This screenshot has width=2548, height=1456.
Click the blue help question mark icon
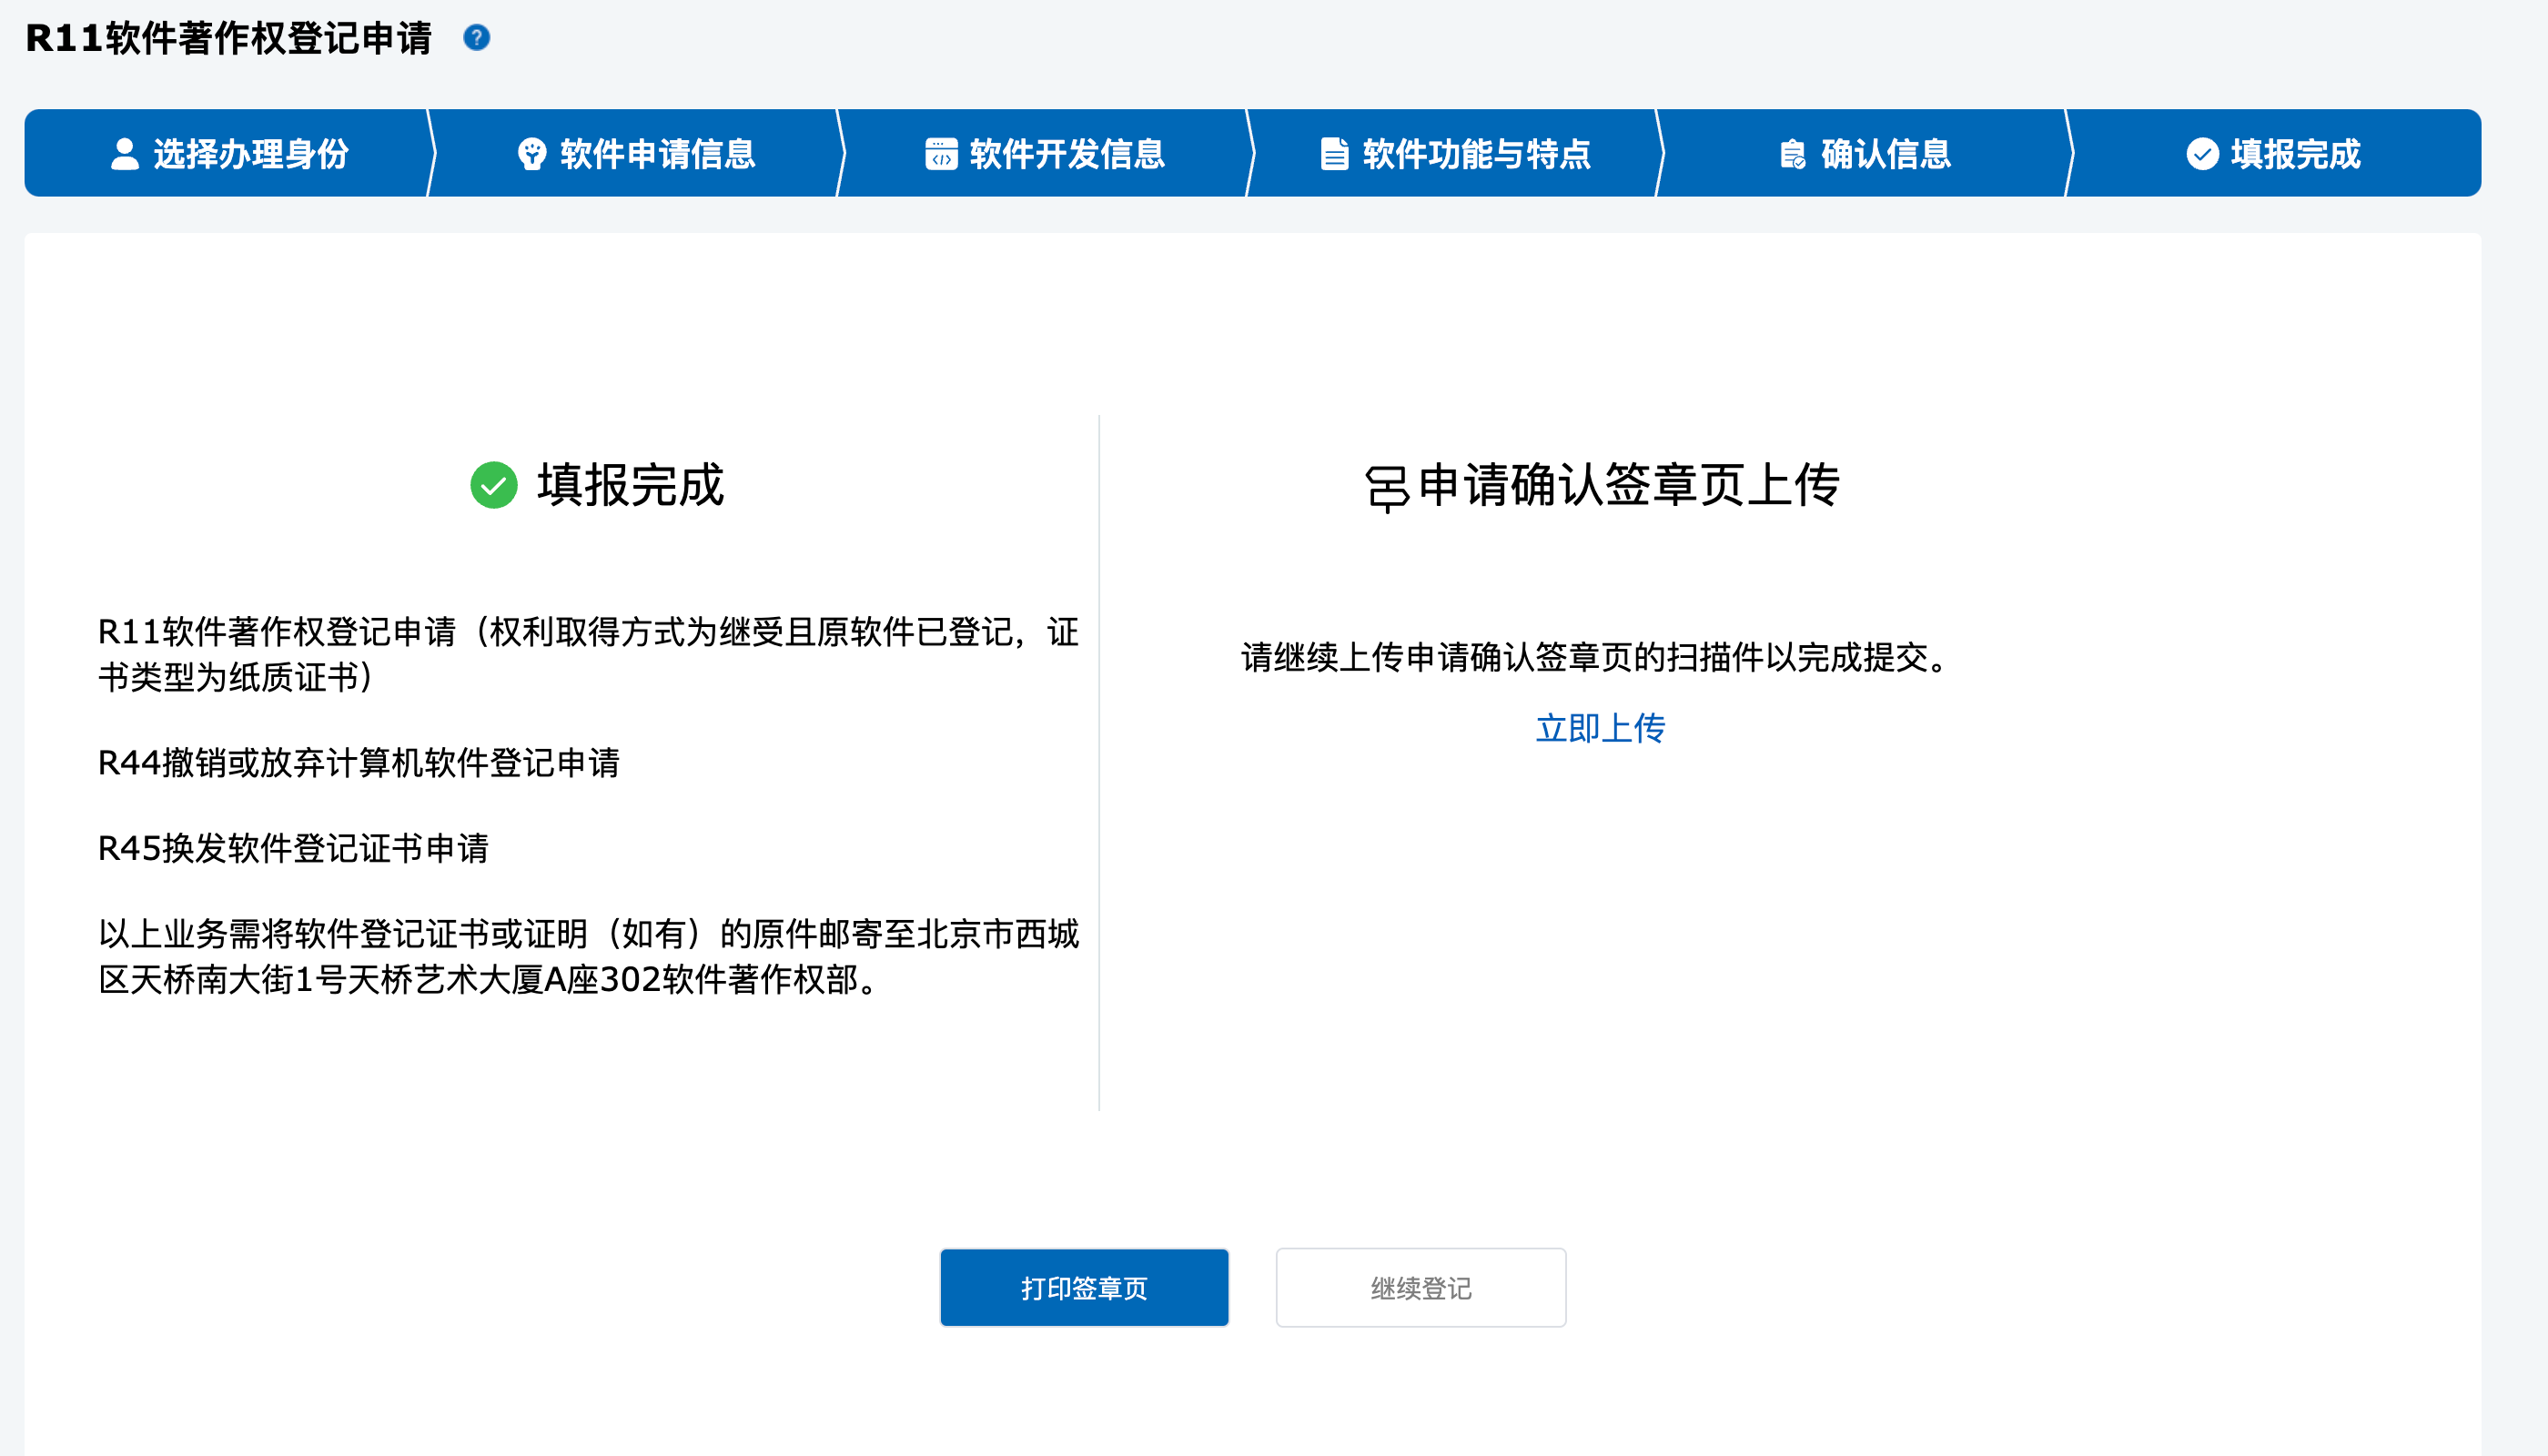[x=477, y=38]
